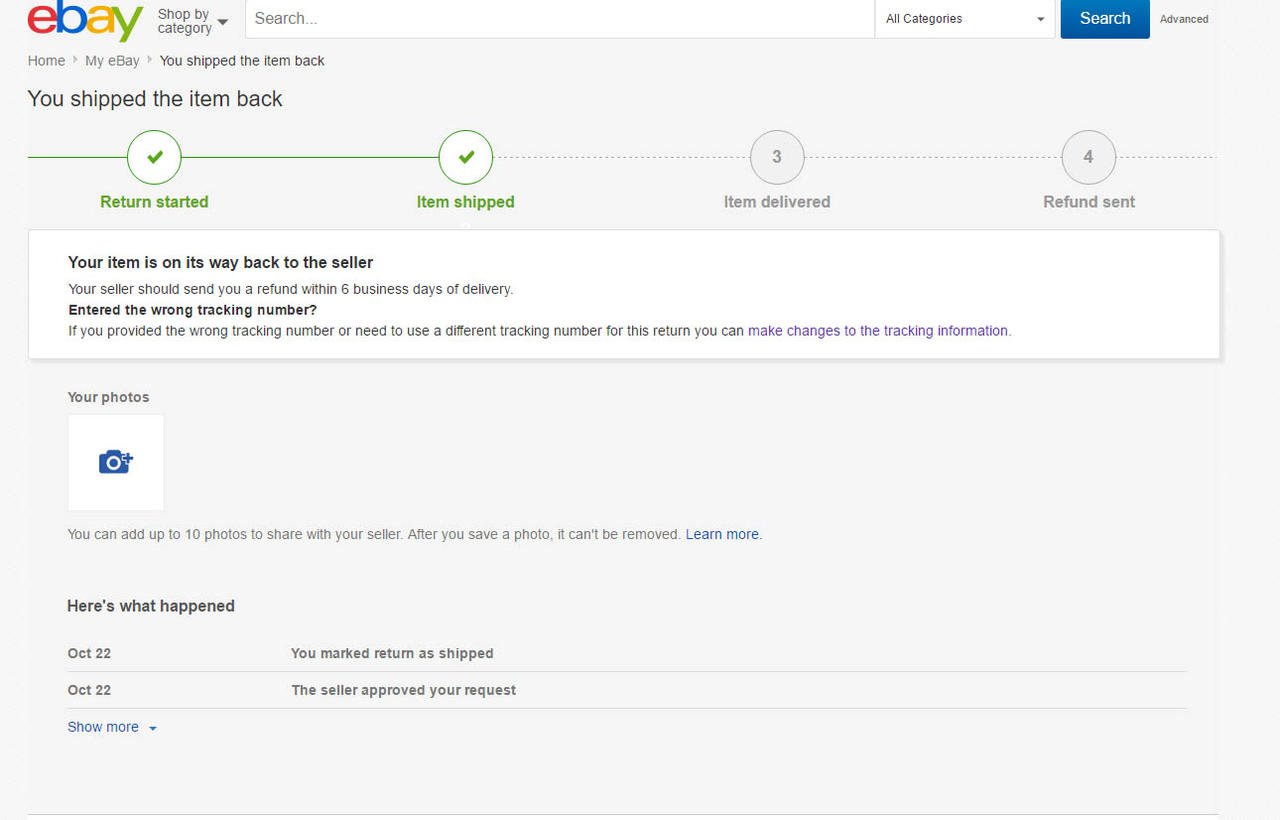This screenshot has height=820, width=1280.
Task: Select the Return started step label
Action: (154, 202)
